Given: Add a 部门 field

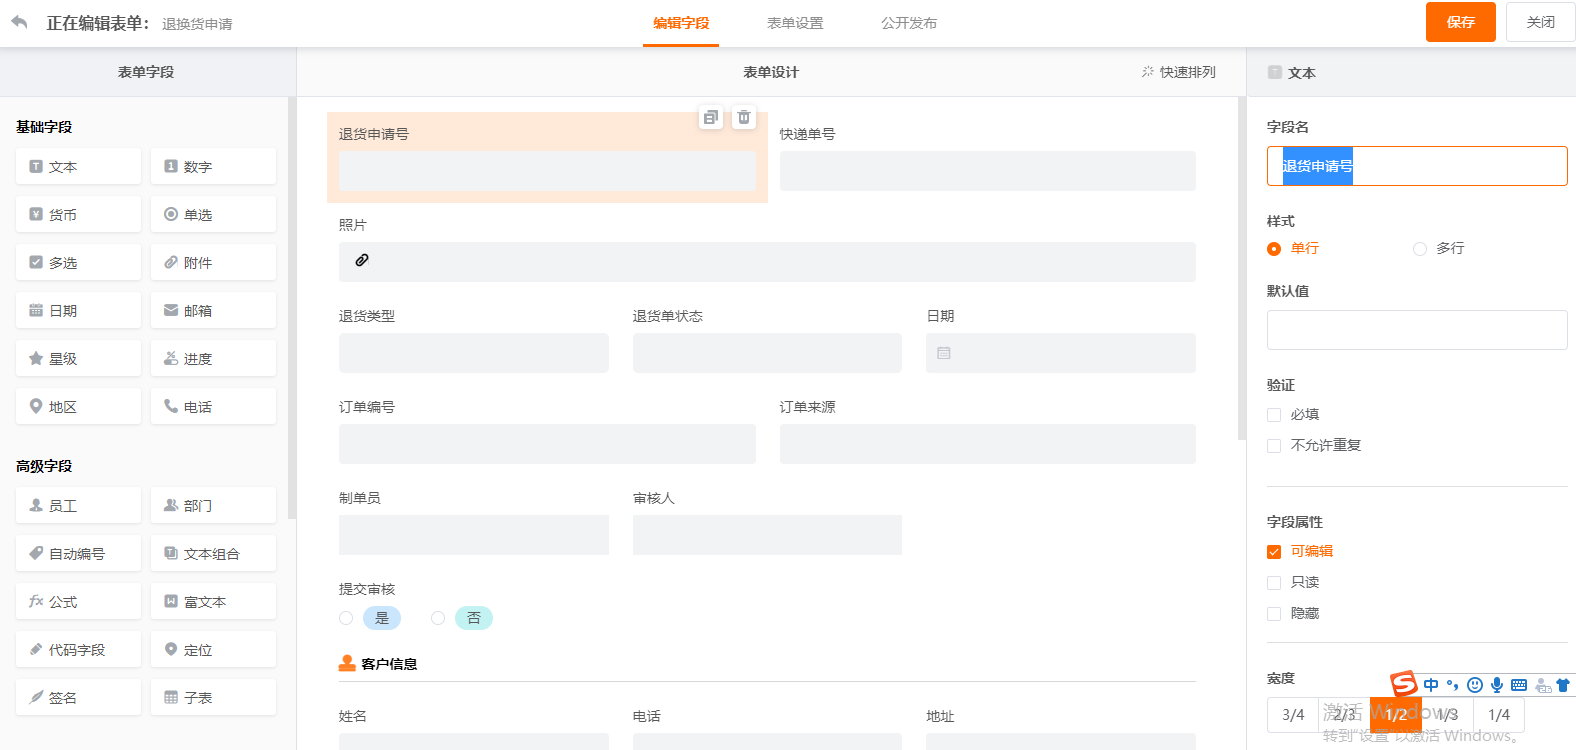Looking at the screenshot, I should click(x=213, y=505).
